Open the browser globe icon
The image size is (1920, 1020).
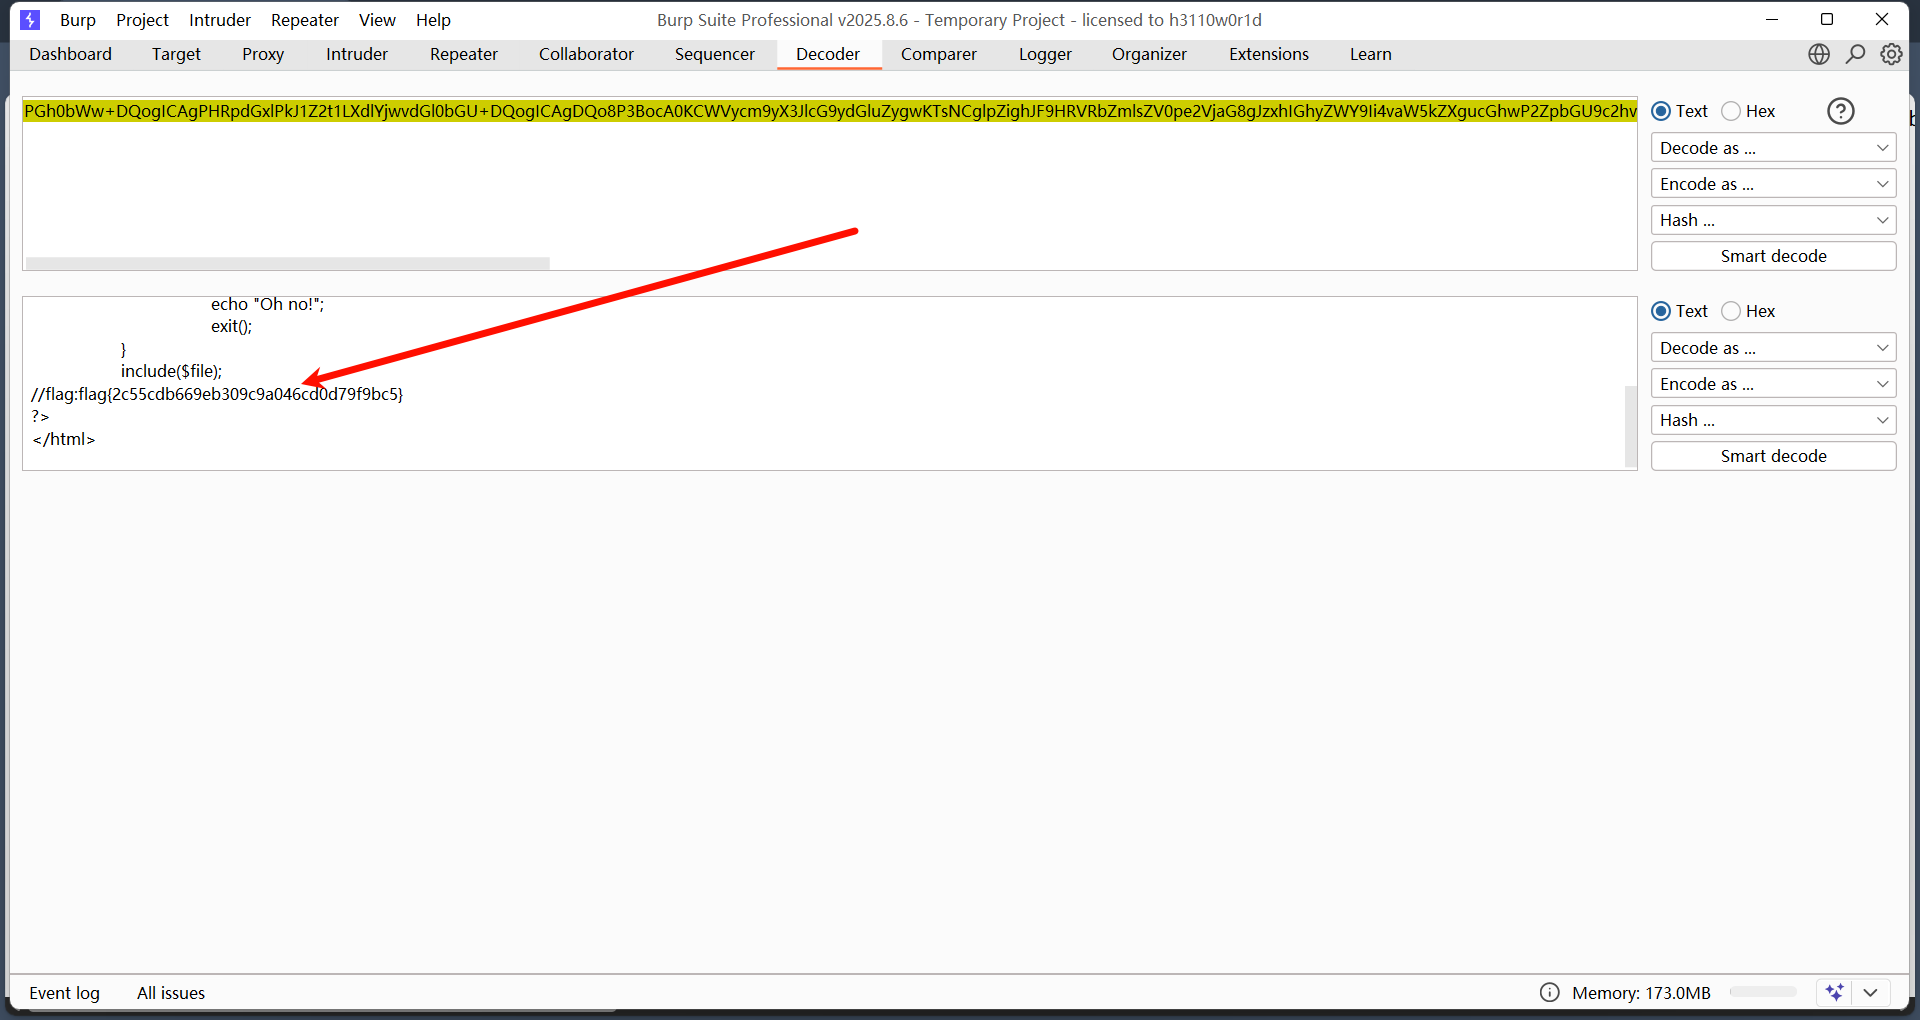coord(1819,54)
